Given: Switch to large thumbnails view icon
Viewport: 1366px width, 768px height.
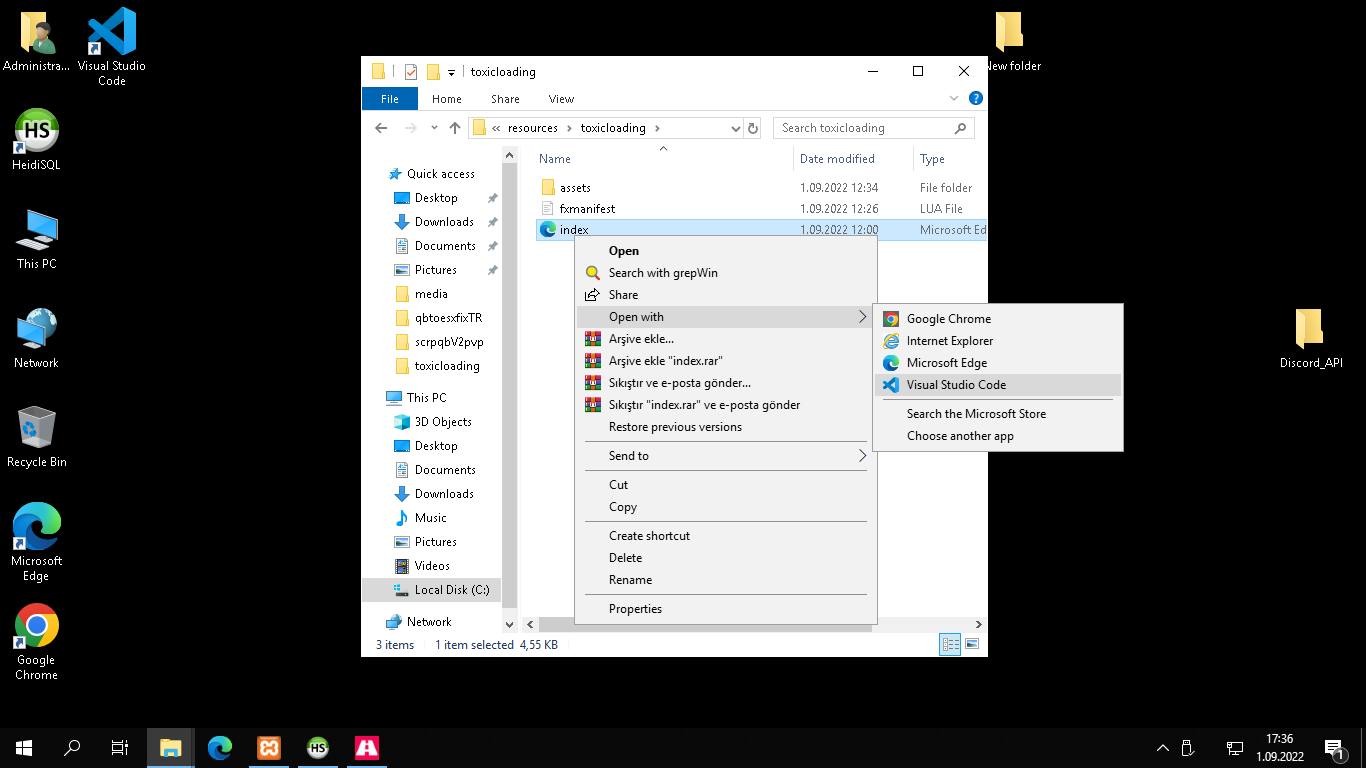Looking at the screenshot, I should [971, 644].
